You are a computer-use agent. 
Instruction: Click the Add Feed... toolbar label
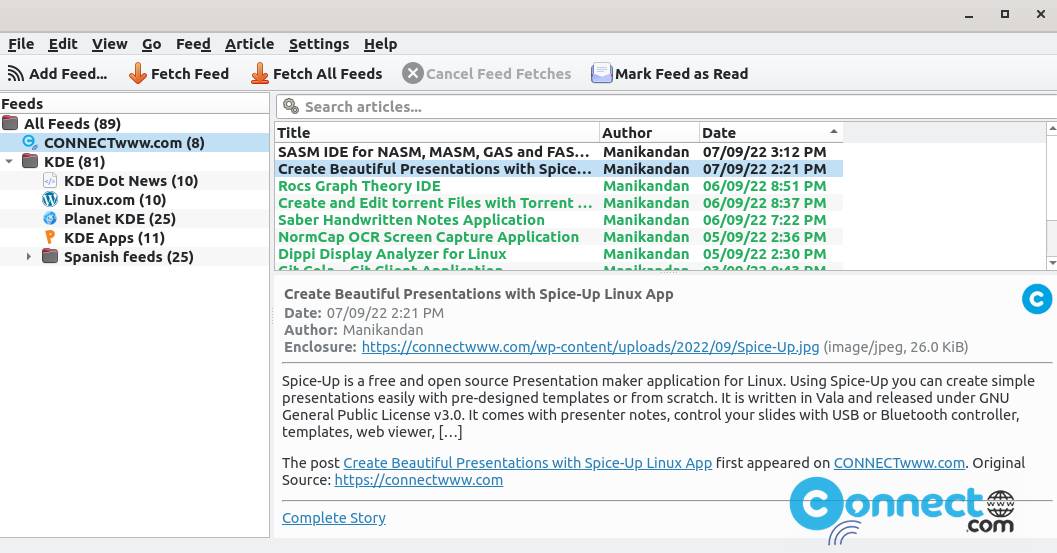(68, 74)
